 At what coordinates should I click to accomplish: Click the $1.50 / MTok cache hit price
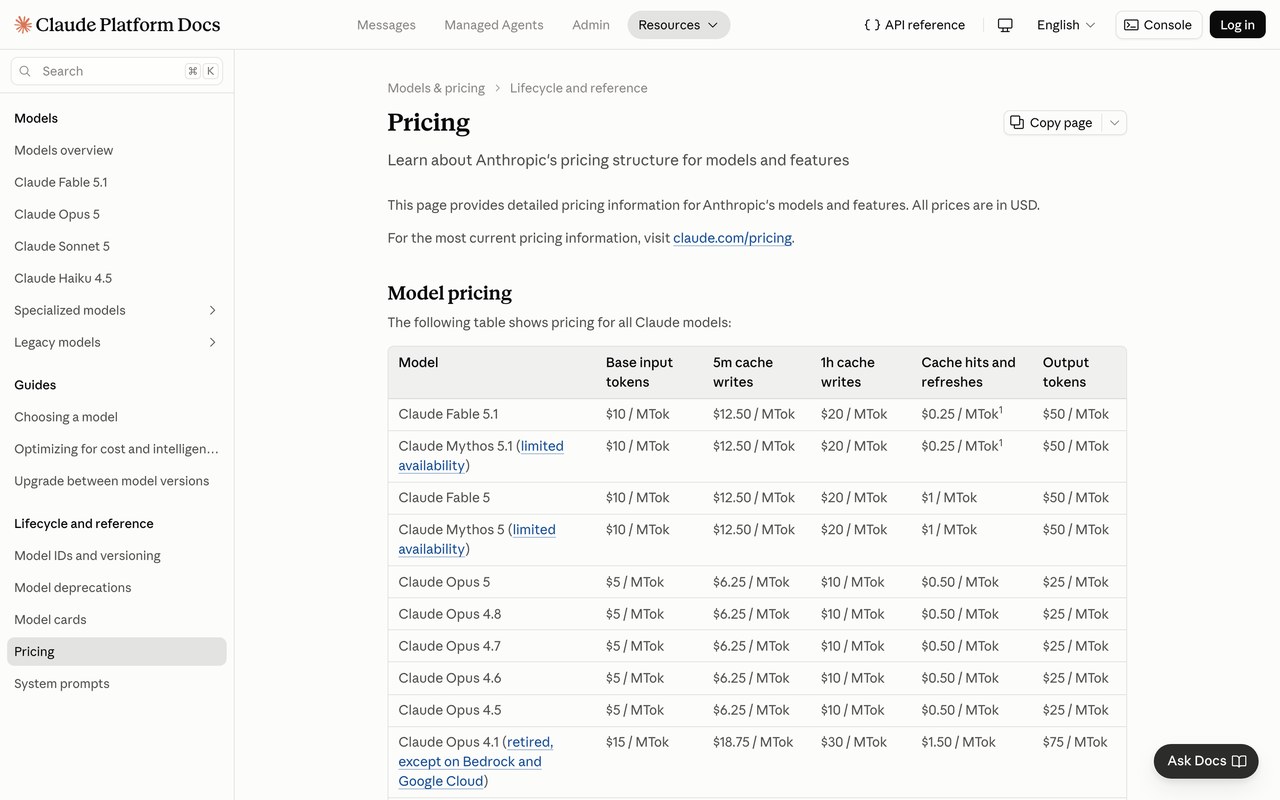tap(959, 742)
